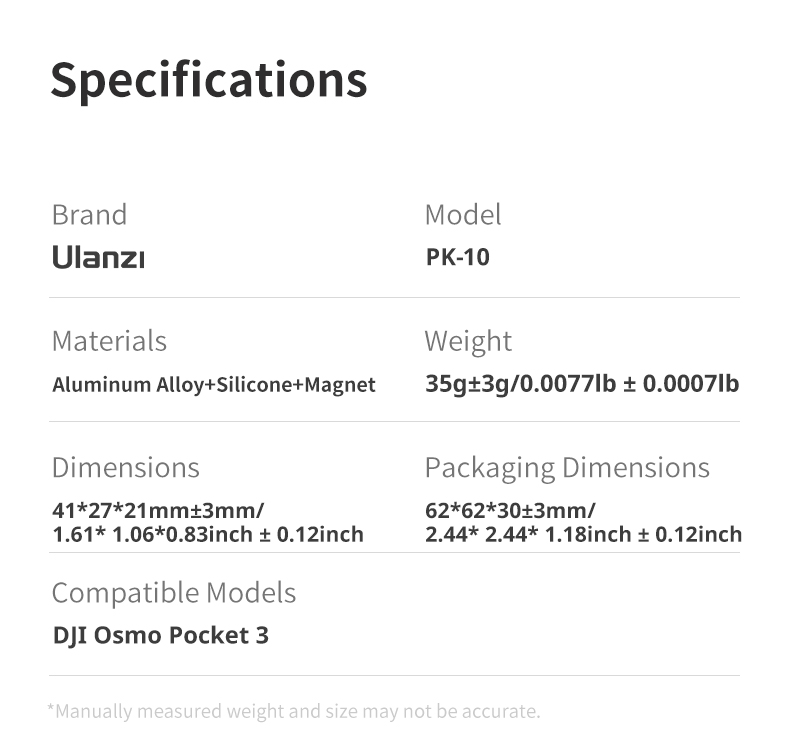The image size is (790, 736).
Task: Click the Specifications heading
Action: click(209, 79)
